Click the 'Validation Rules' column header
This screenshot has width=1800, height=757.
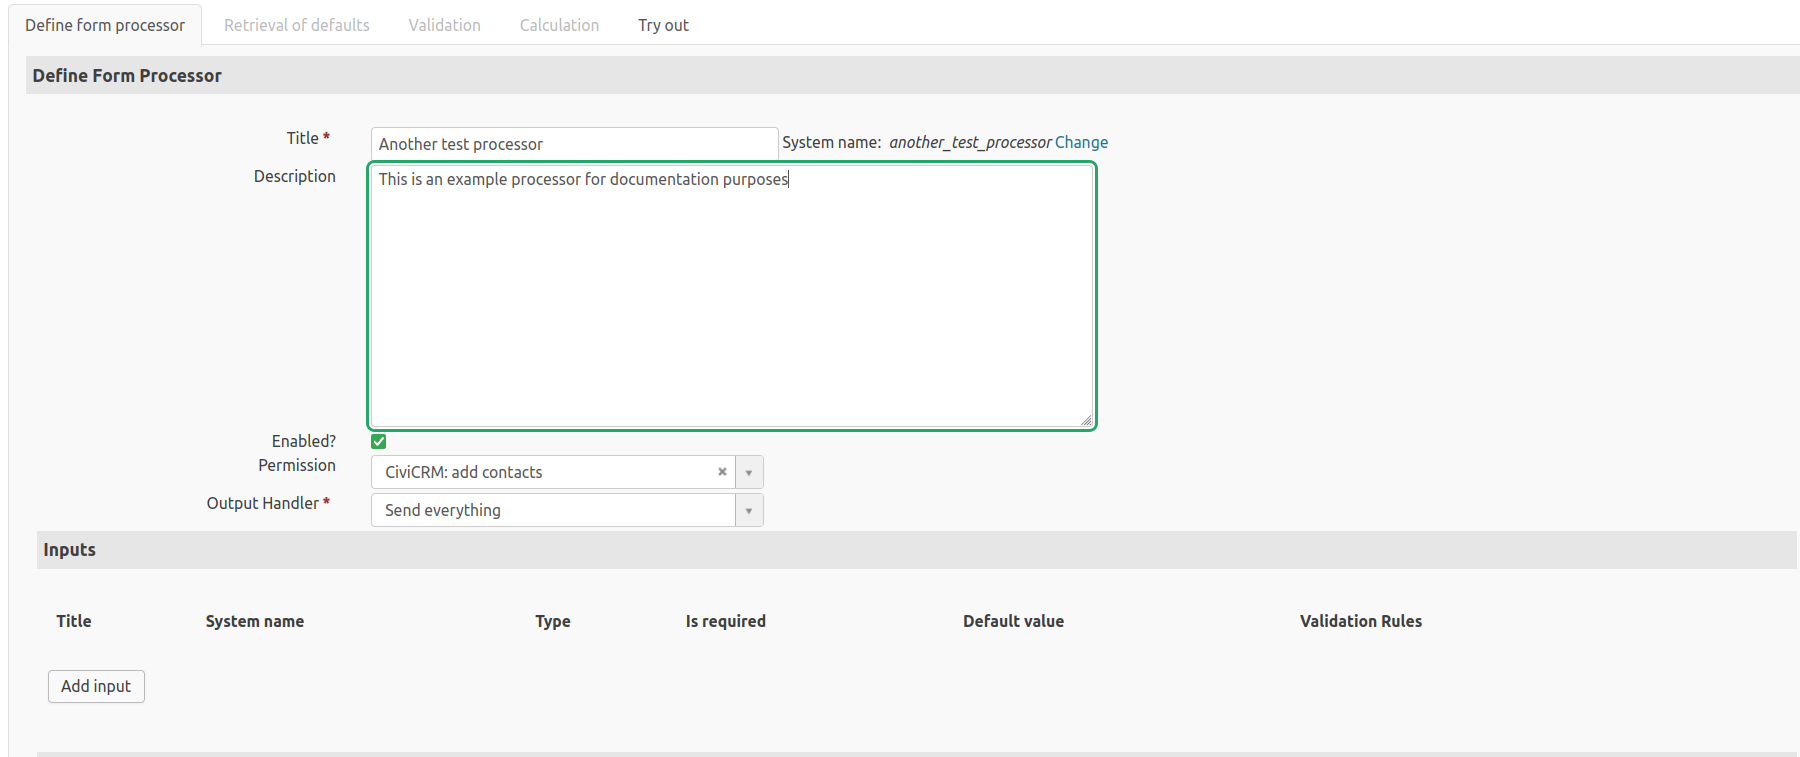1360,621
